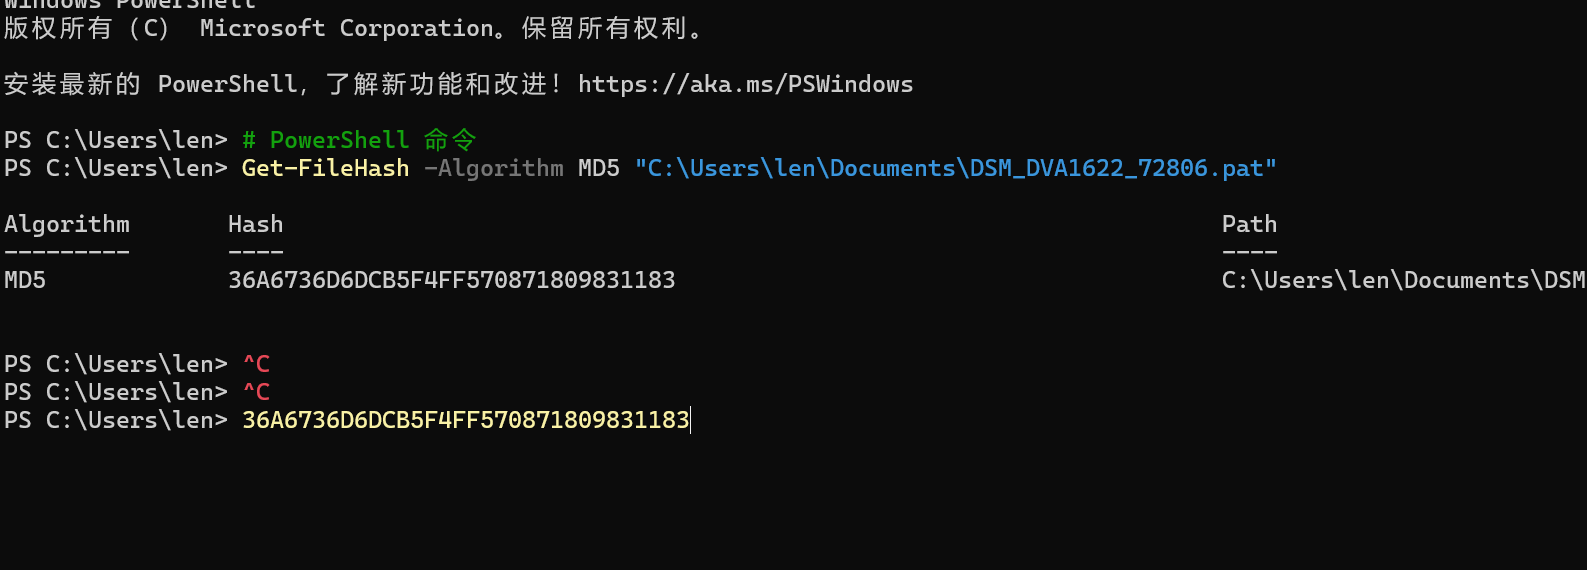Click the MD5 value in the output row
The image size is (1587, 570).
pos(25,280)
